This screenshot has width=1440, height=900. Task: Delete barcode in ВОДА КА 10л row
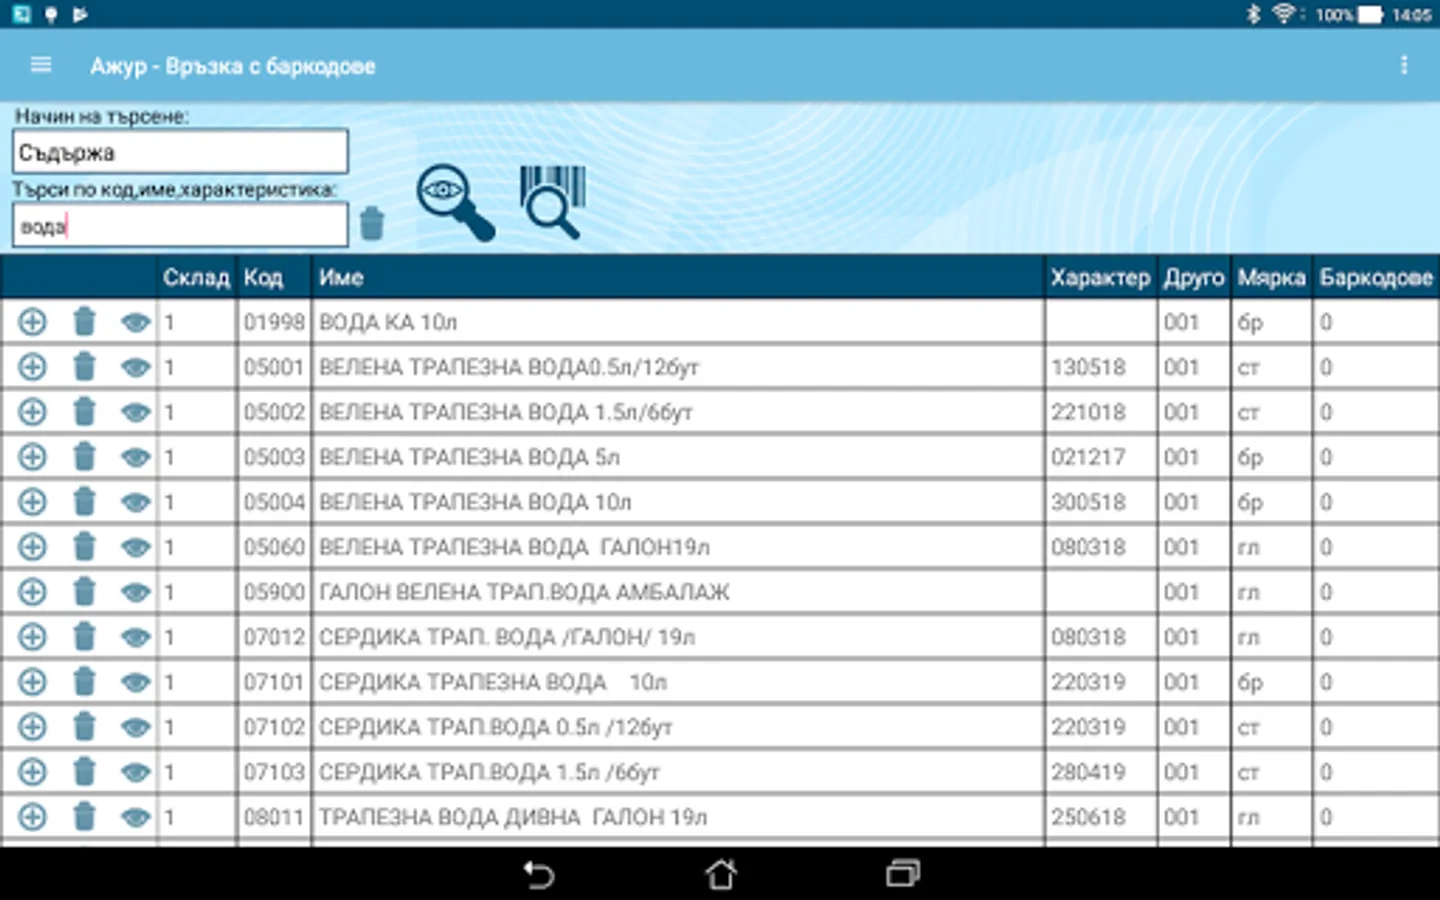click(84, 322)
